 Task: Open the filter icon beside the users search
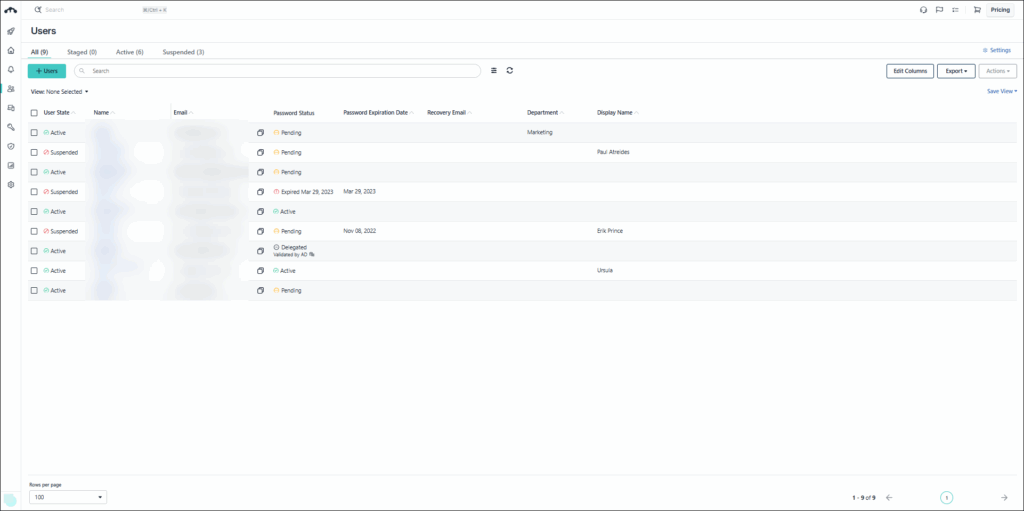(x=494, y=71)
